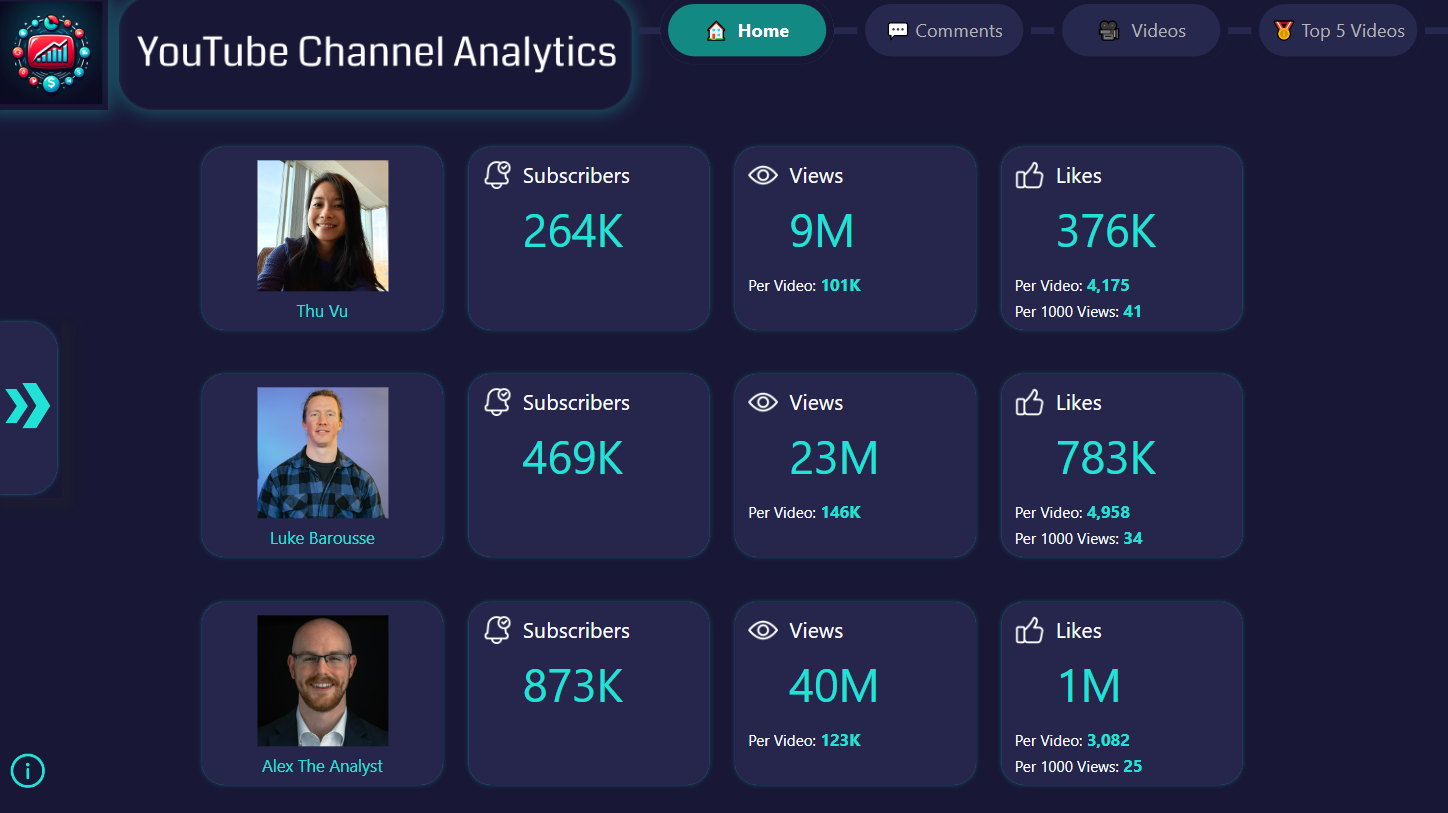This screenshot has height=813, width=1448.
Task: Click the Per Video 3,082 likes text
Action: point(1072,740)
